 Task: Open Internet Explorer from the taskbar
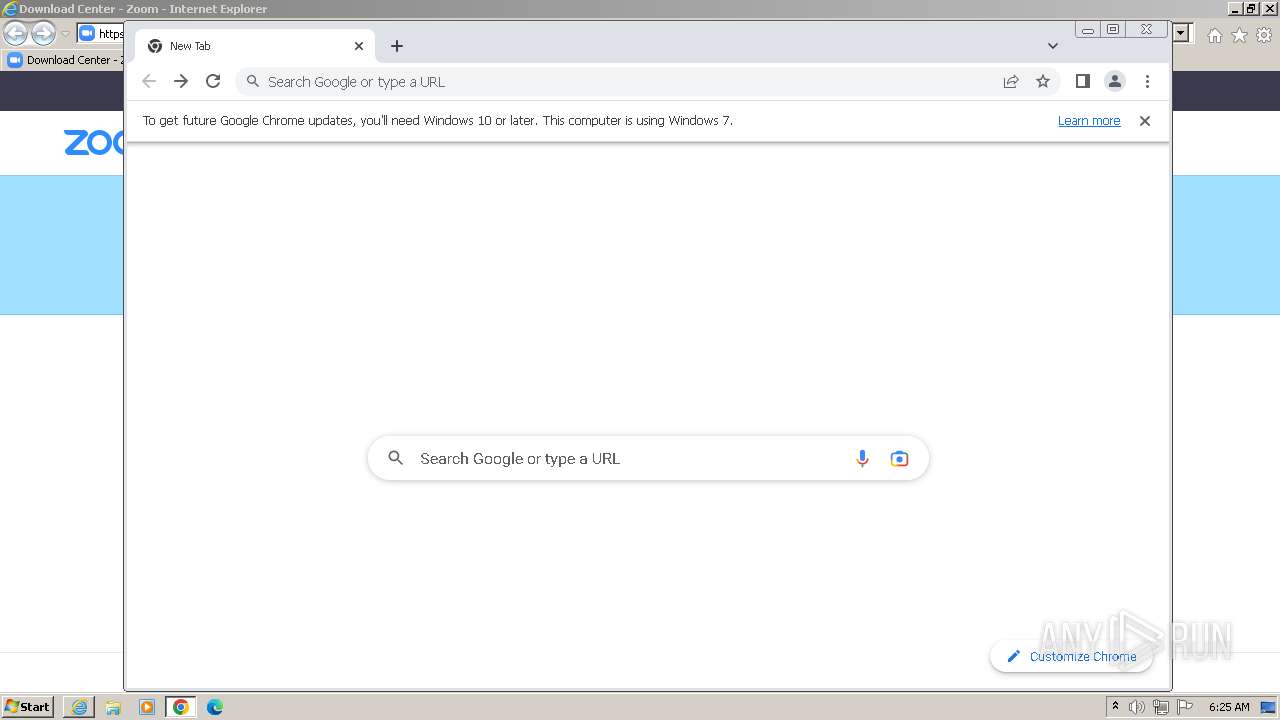79,707
